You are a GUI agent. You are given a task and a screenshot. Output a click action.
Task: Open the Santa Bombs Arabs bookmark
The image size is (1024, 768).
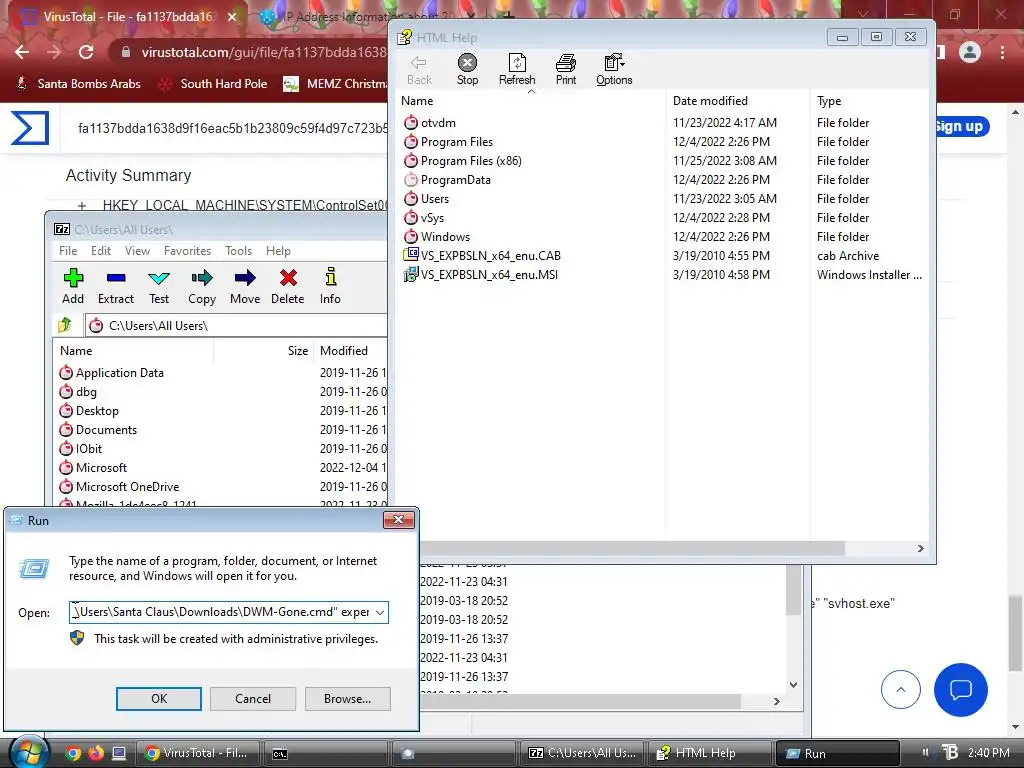coord(78,84)
